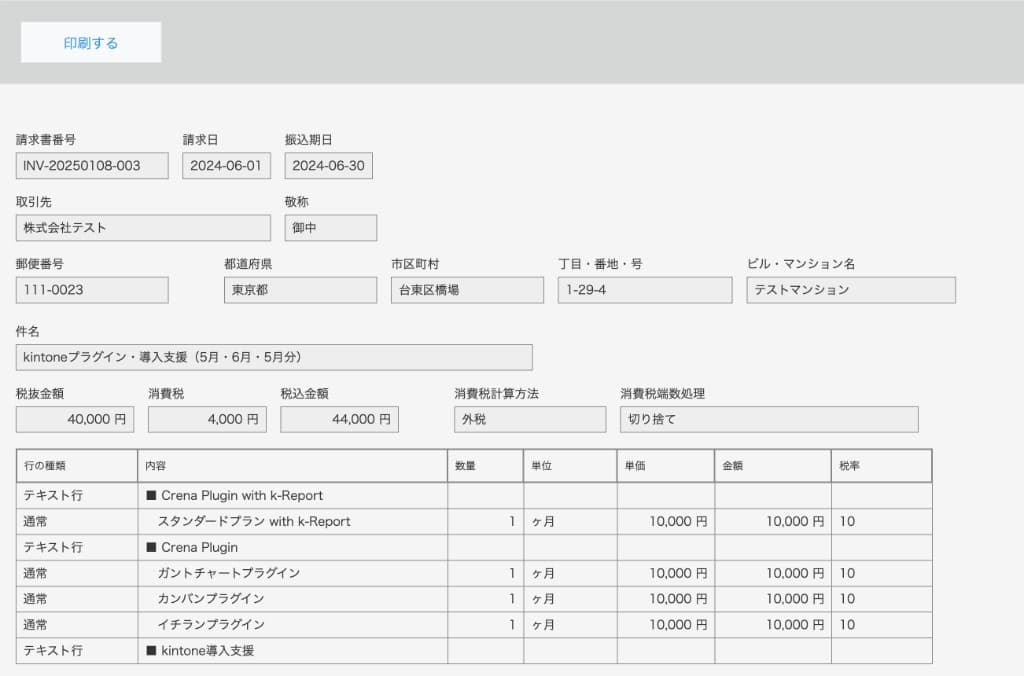Click the 数量 column header
Viewport: 1024px width, 676px height.
[x=485, y=466]
